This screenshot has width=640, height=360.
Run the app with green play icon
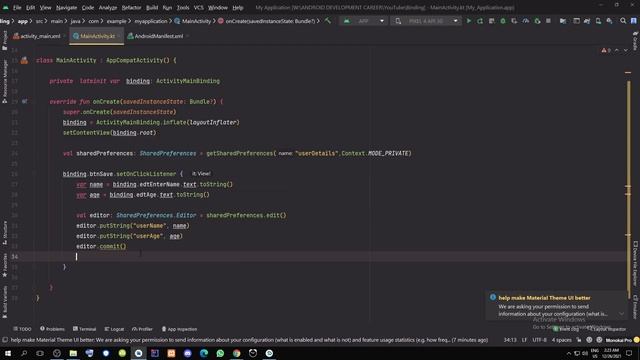pos(469,21)
